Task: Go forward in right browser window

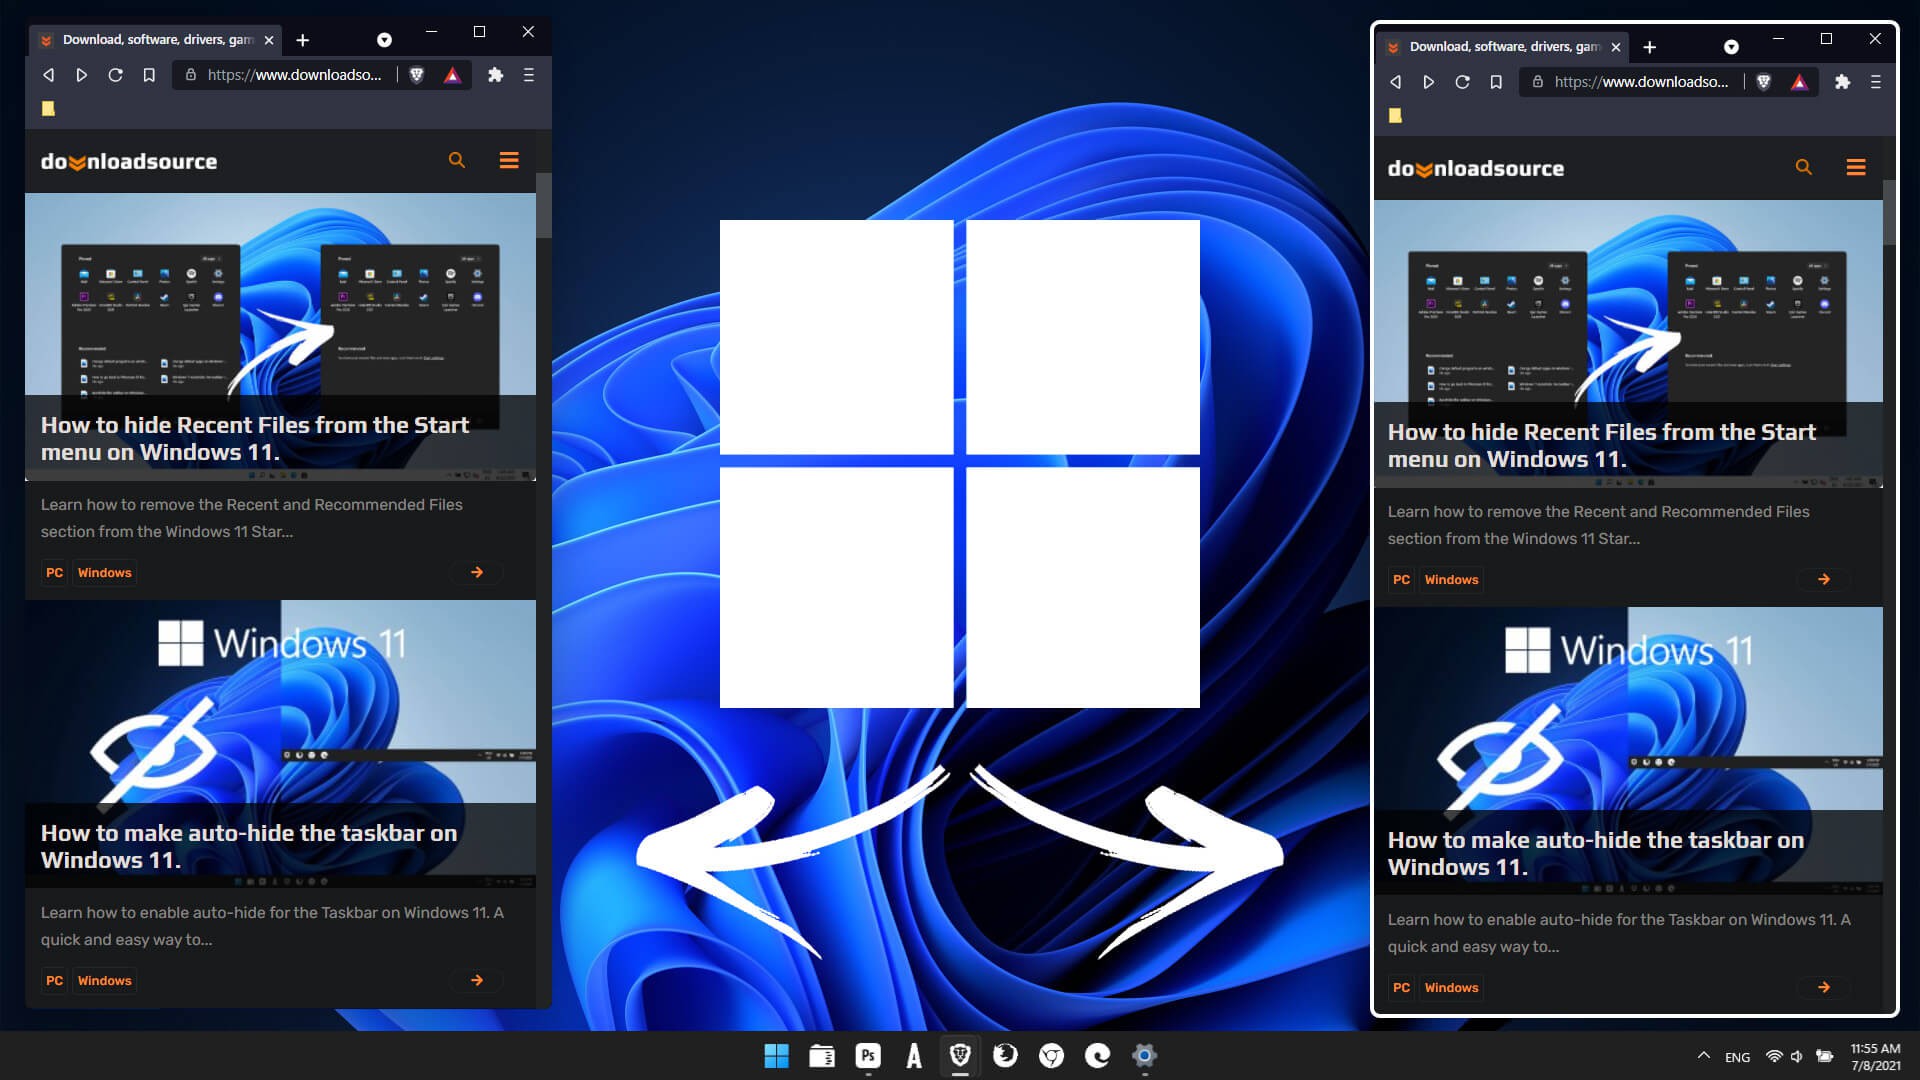Action: click(x=1429, y=82)
